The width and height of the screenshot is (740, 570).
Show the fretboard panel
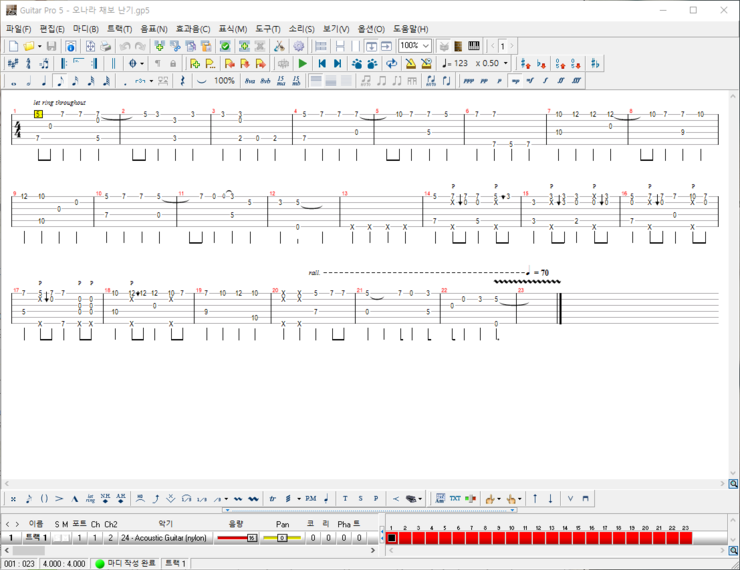(458, 46)
